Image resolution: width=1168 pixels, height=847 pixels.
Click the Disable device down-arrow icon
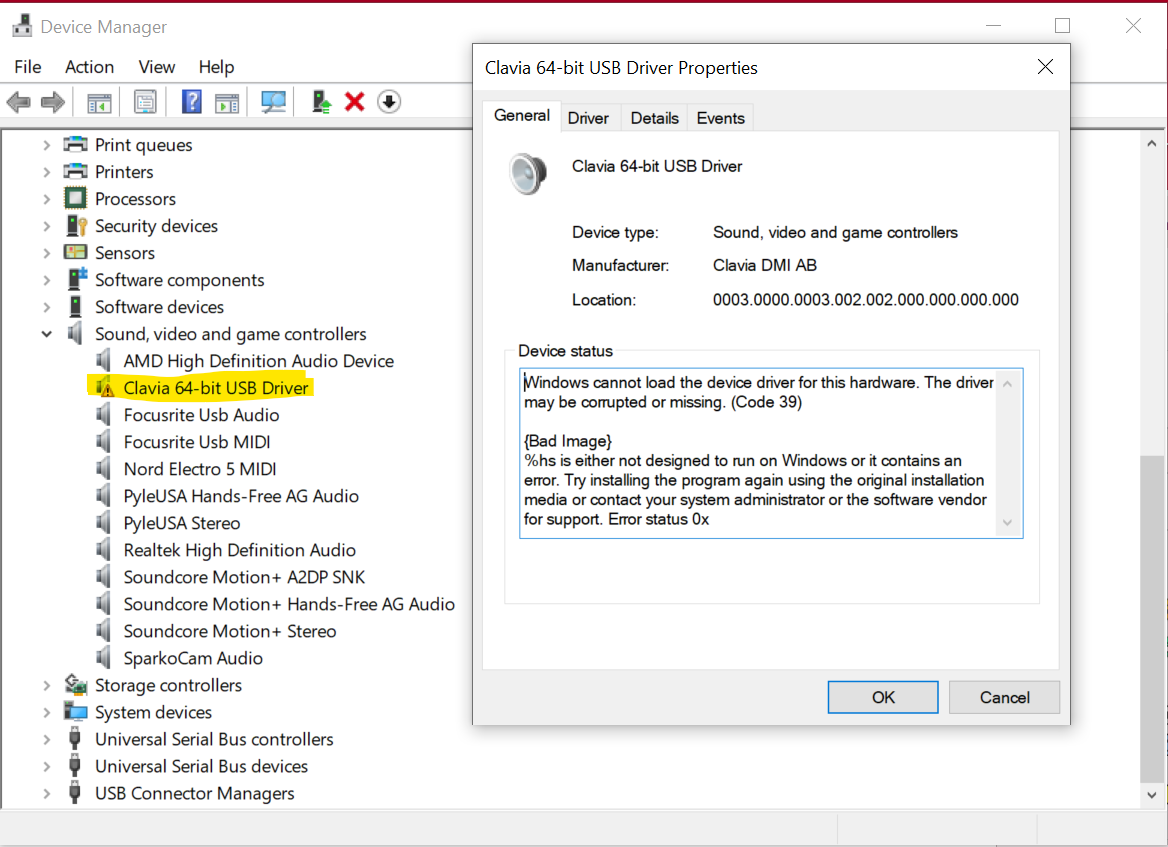point(389,101)
